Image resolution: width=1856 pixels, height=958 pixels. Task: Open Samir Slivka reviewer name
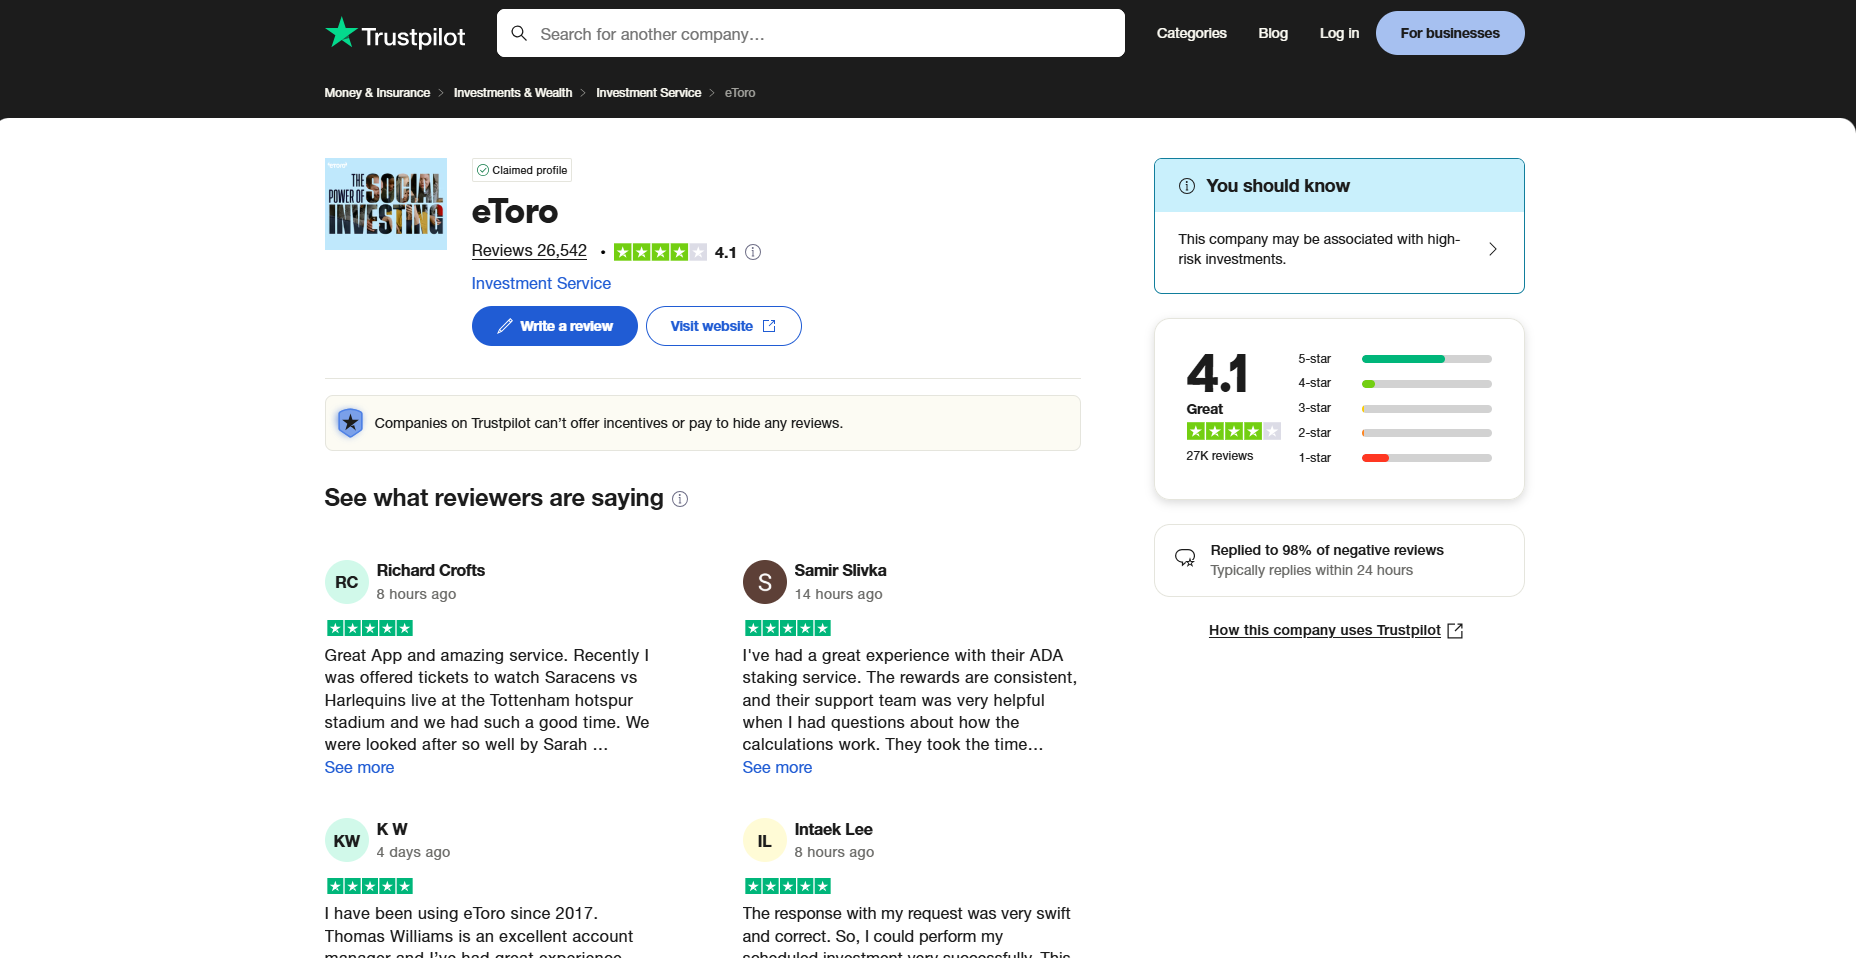point(840,571)
